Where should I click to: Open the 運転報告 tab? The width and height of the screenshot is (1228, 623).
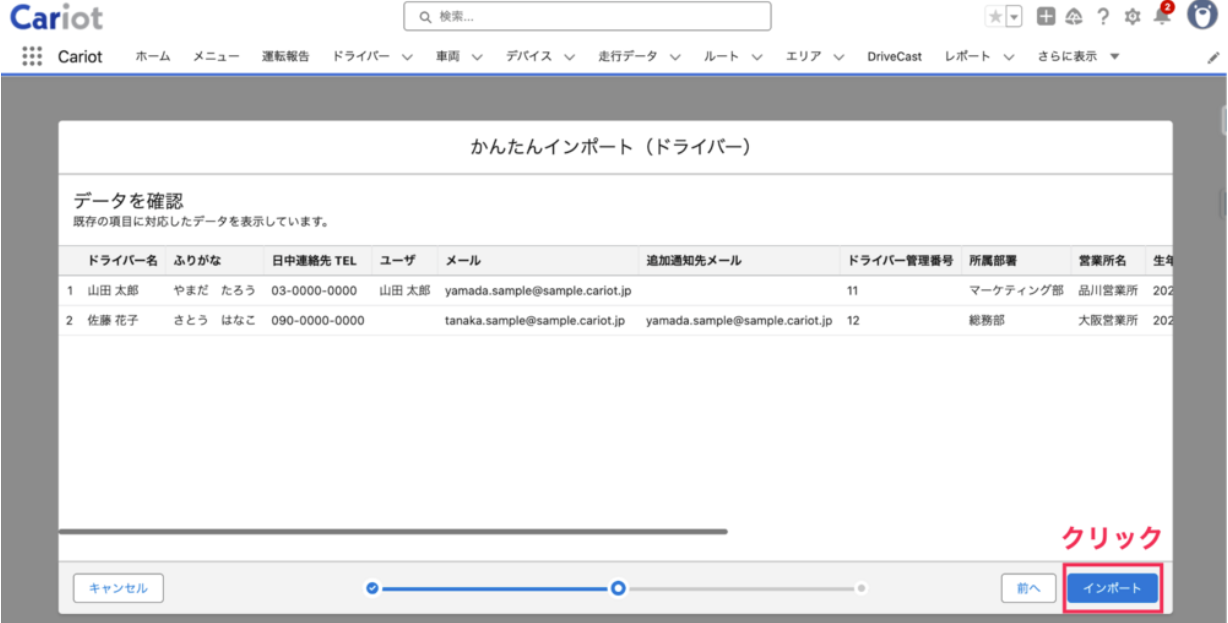click(286, 57)
